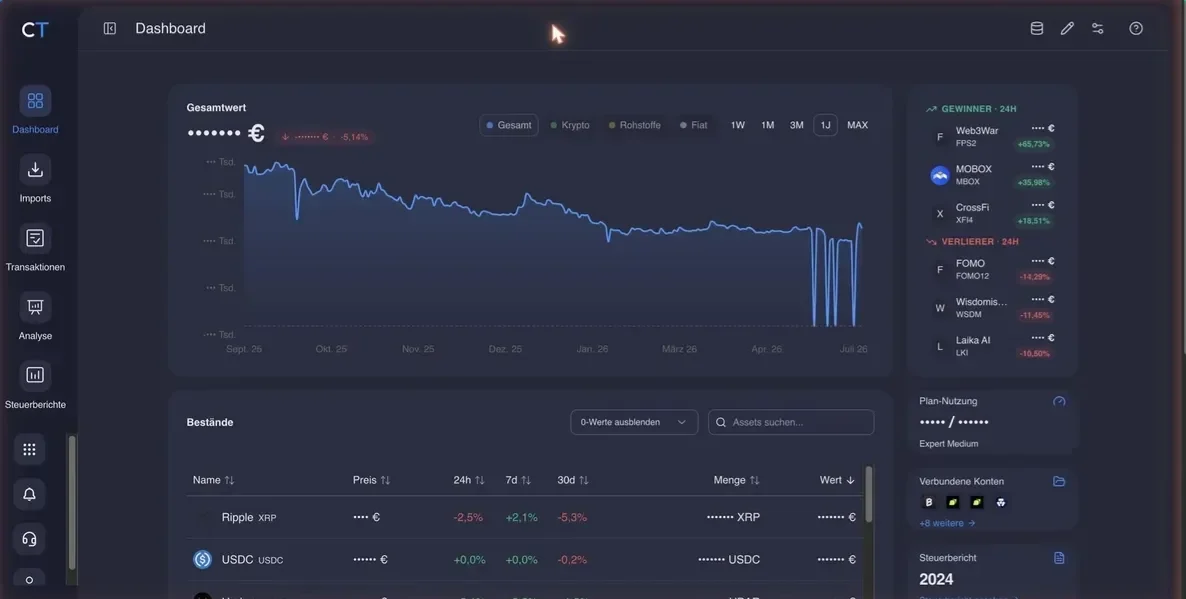The height and width of the screenshot is (599, 1186).
Task: Open Analyse in the sidebar
Action: pyautogui.click(x=35, y=307)
